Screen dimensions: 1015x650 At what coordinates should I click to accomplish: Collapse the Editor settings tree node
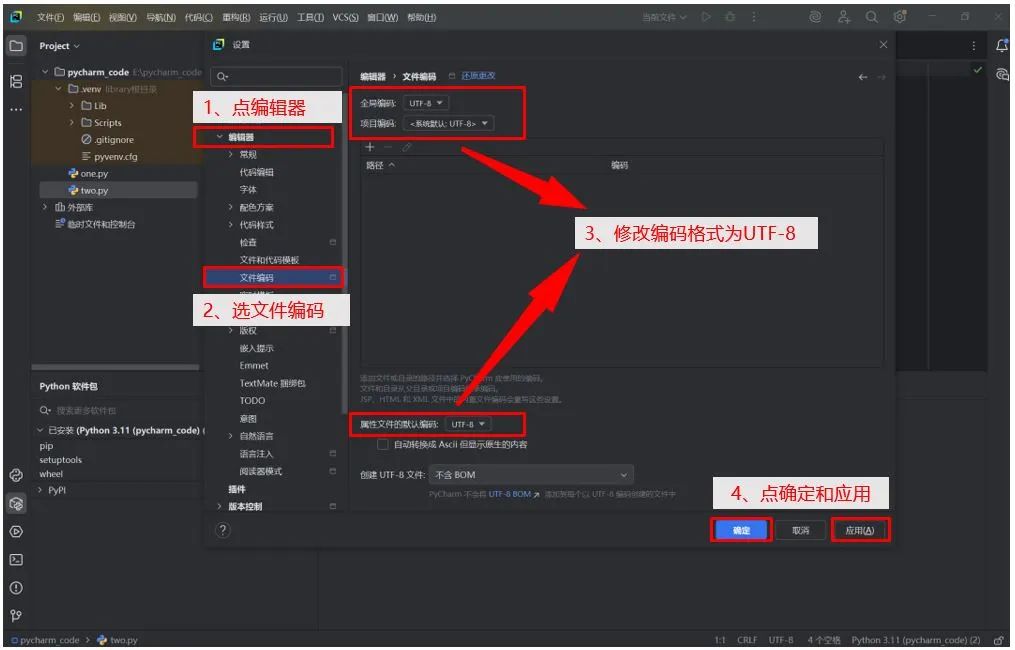tap(220, 137)
